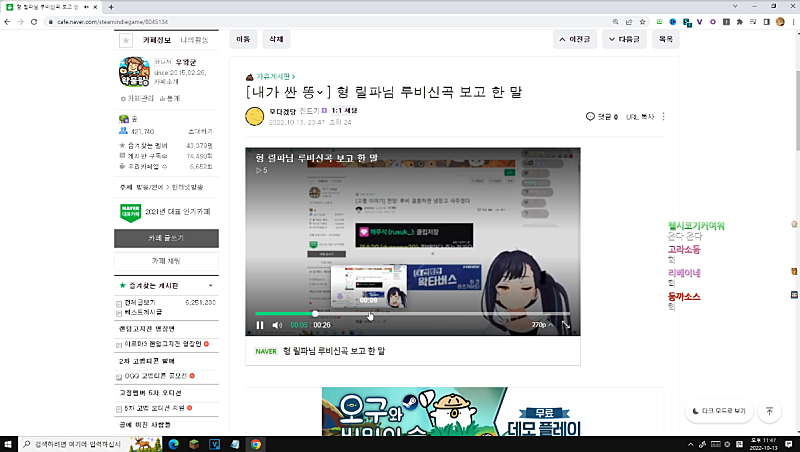This screenshot has height=452, width=800.
Task: Open Minecraft block icon on taskbar
Action: (x=194, y=444)
